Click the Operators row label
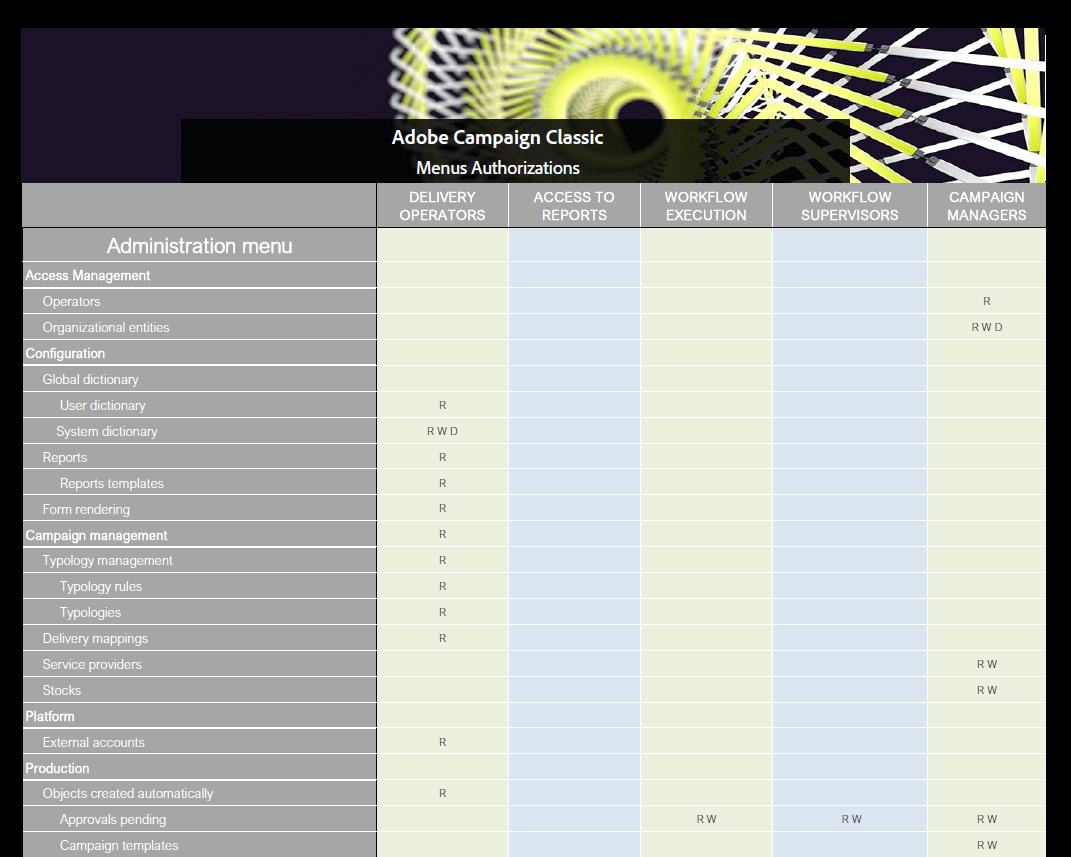Screen dimensions: 1071x857 point(71,301)
